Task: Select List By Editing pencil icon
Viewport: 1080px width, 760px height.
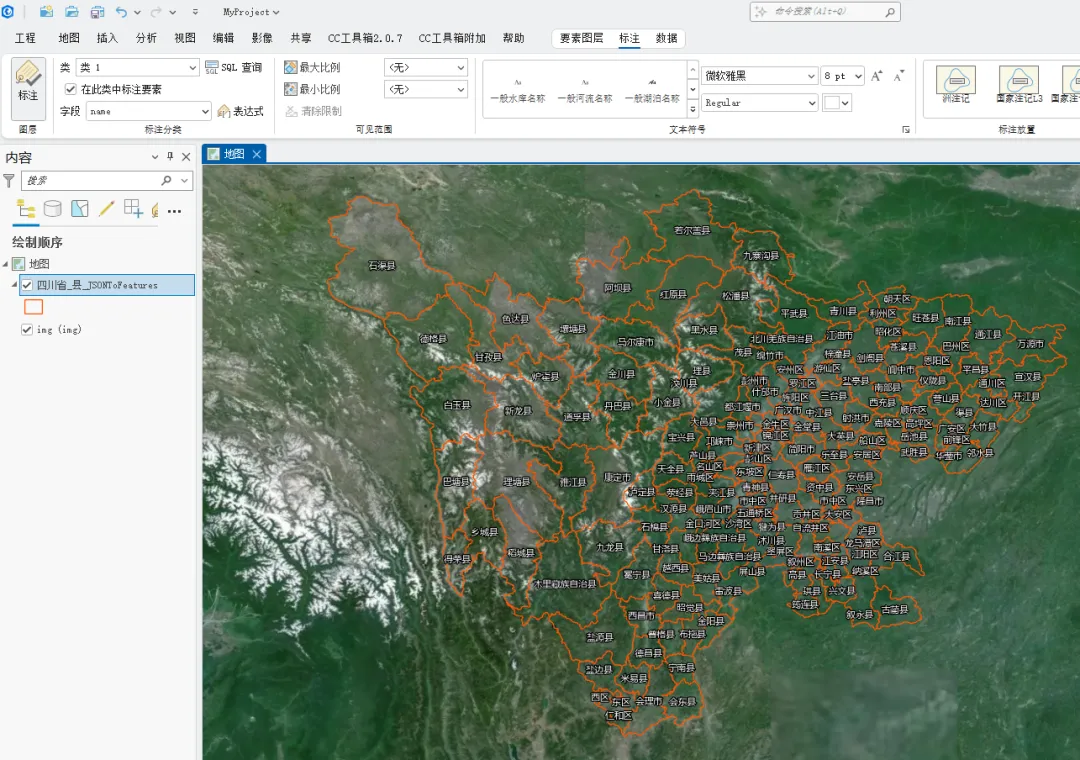Action: click(106, 209)
